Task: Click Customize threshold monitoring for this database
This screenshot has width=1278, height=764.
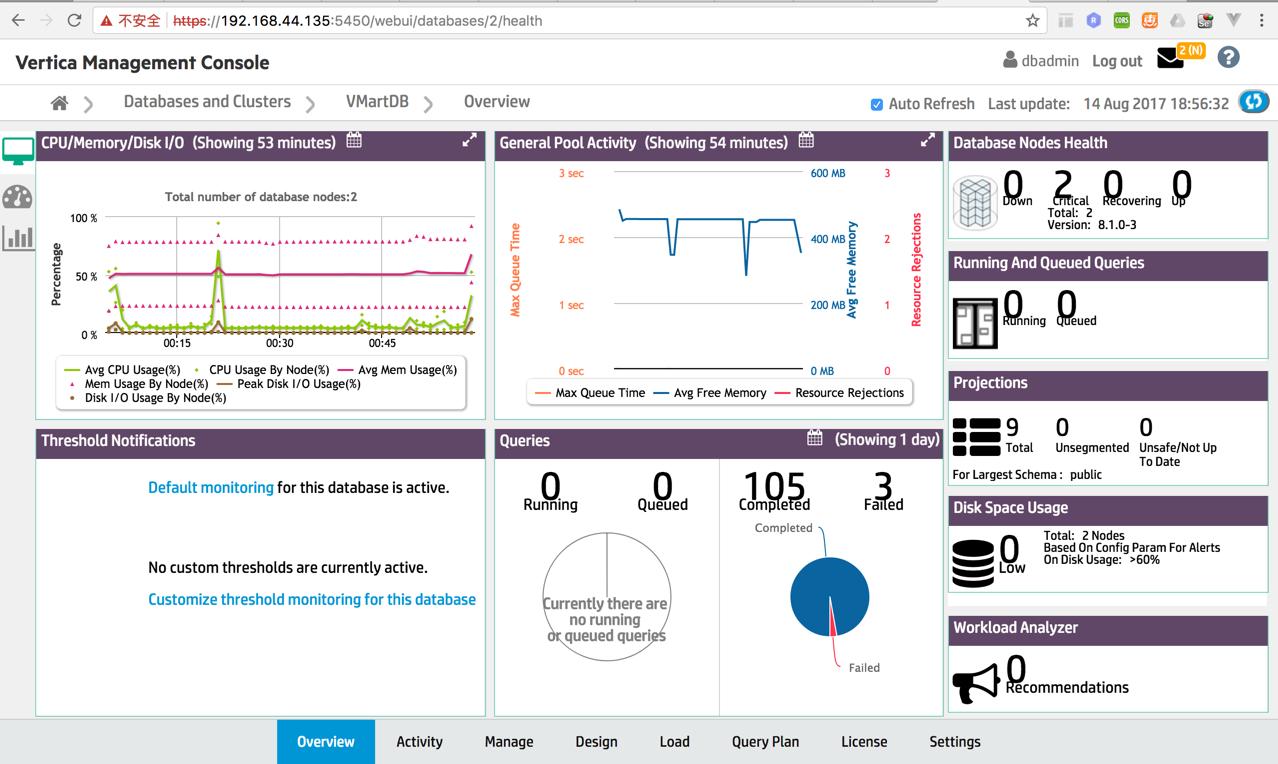Action: pyautogui.click(x=311, y=600)
